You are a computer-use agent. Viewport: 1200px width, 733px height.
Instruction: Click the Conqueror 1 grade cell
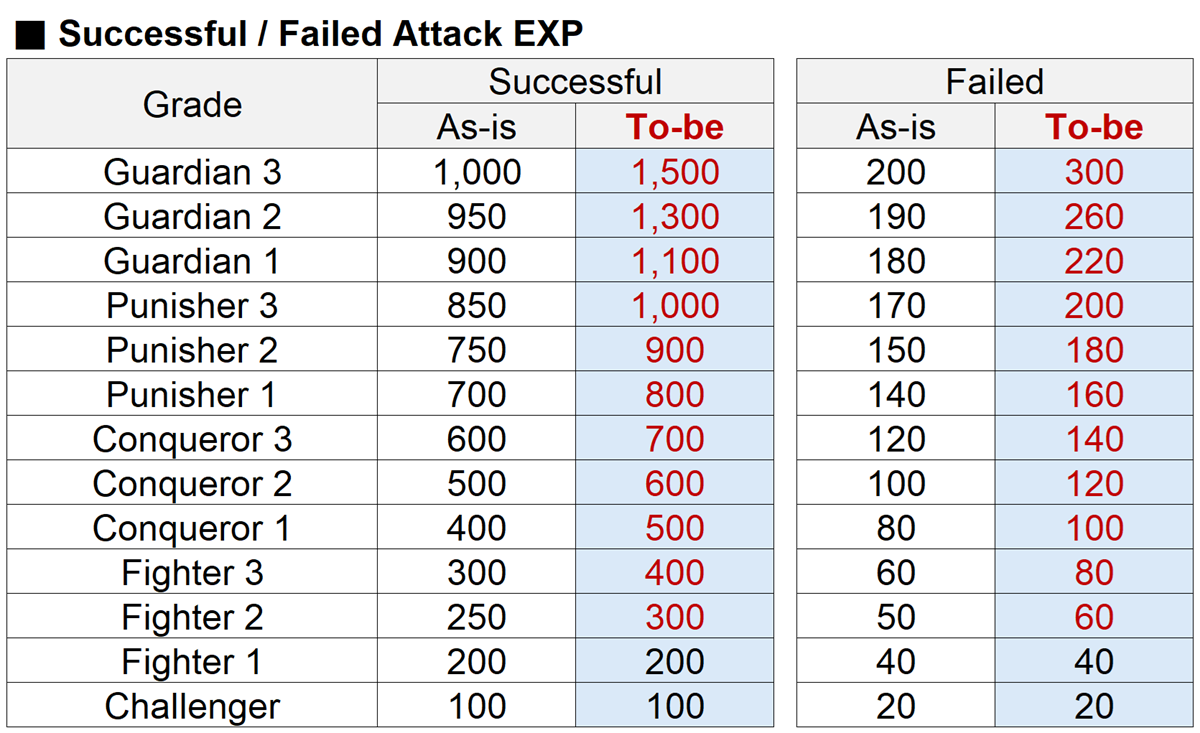[x=192, y=528]
